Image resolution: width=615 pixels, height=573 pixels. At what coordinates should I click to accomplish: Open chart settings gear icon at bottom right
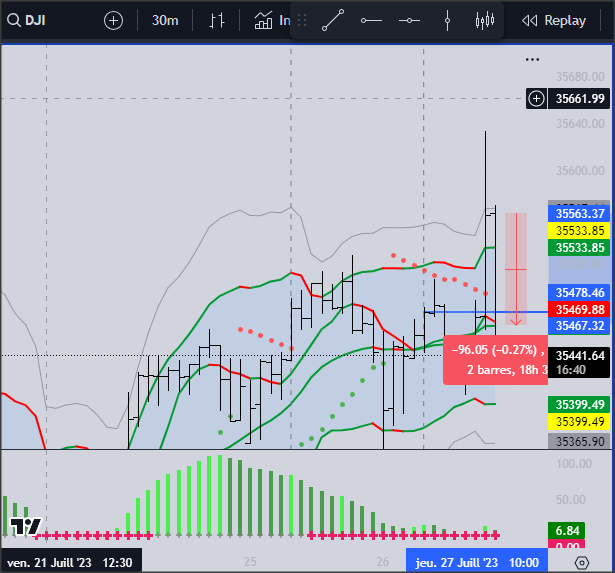point(582,563)
